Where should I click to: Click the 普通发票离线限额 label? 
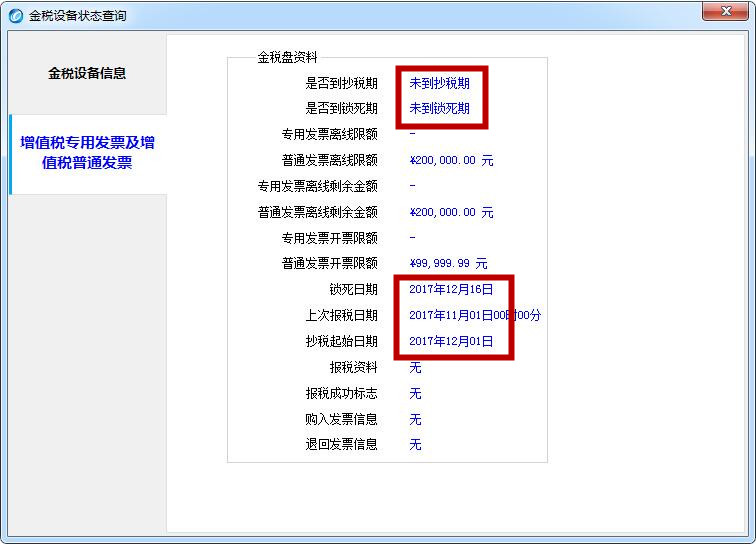(x=330, y=160)
